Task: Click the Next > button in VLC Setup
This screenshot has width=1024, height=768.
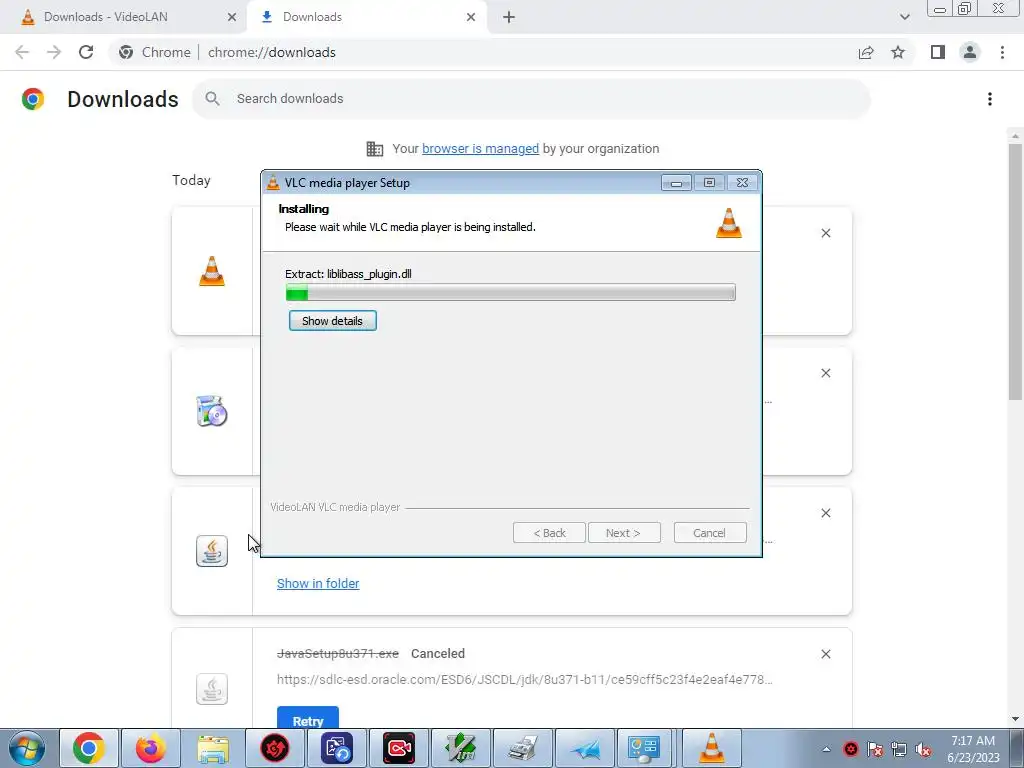Action: click(624, 533)
